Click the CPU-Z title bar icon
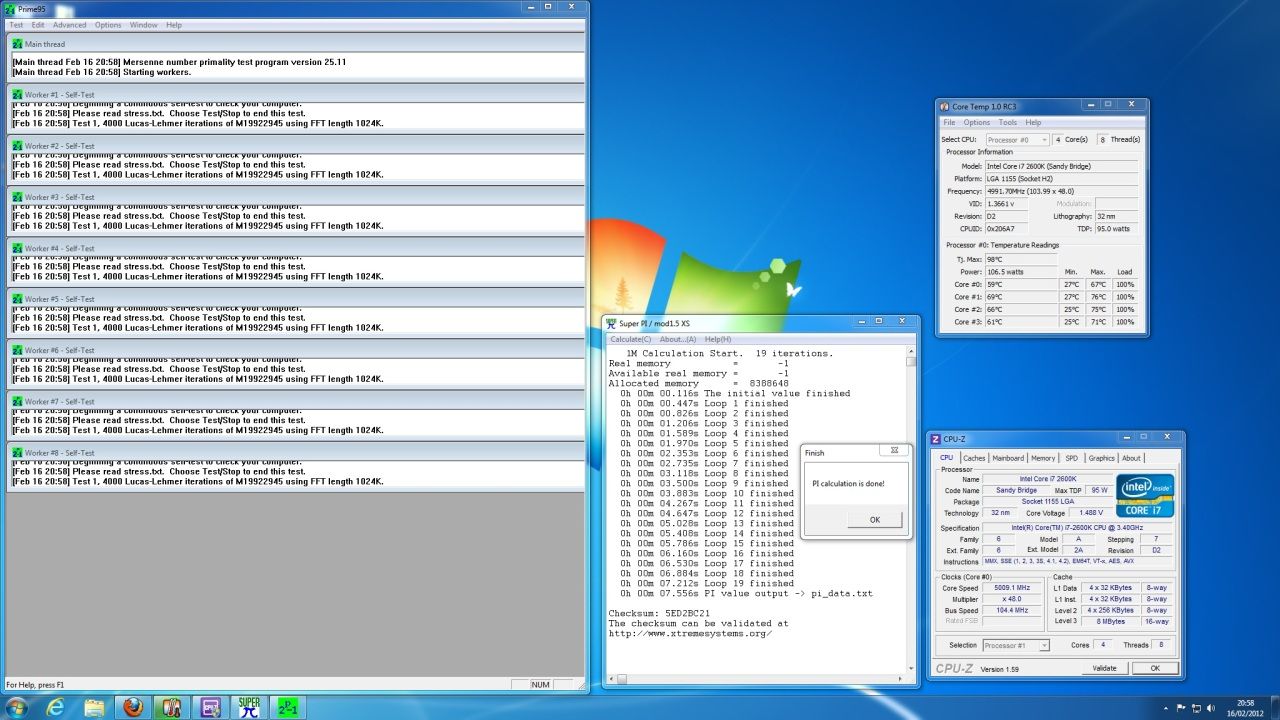1280x720 pixels. coord(936,439)
